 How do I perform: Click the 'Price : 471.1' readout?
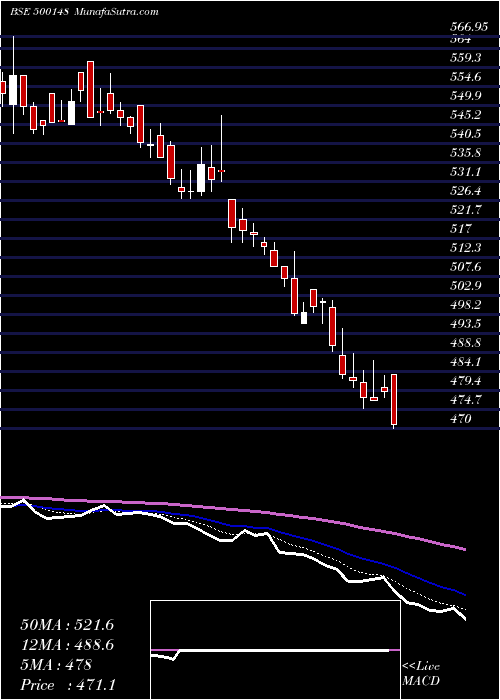click(x=70, y=685)
